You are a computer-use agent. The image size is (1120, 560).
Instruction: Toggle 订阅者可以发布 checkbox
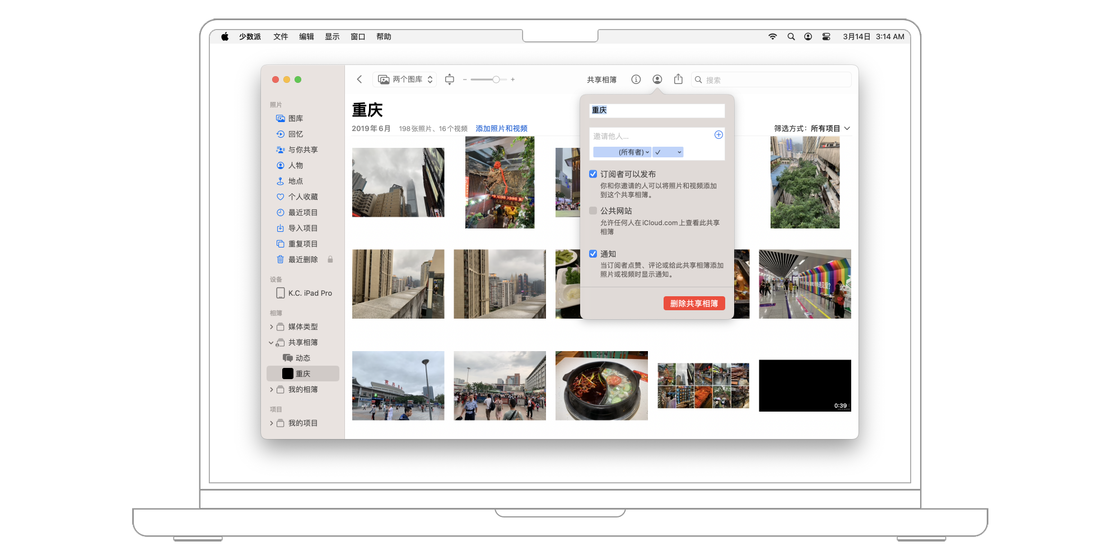pyautogui.click(x=593, y=174)
